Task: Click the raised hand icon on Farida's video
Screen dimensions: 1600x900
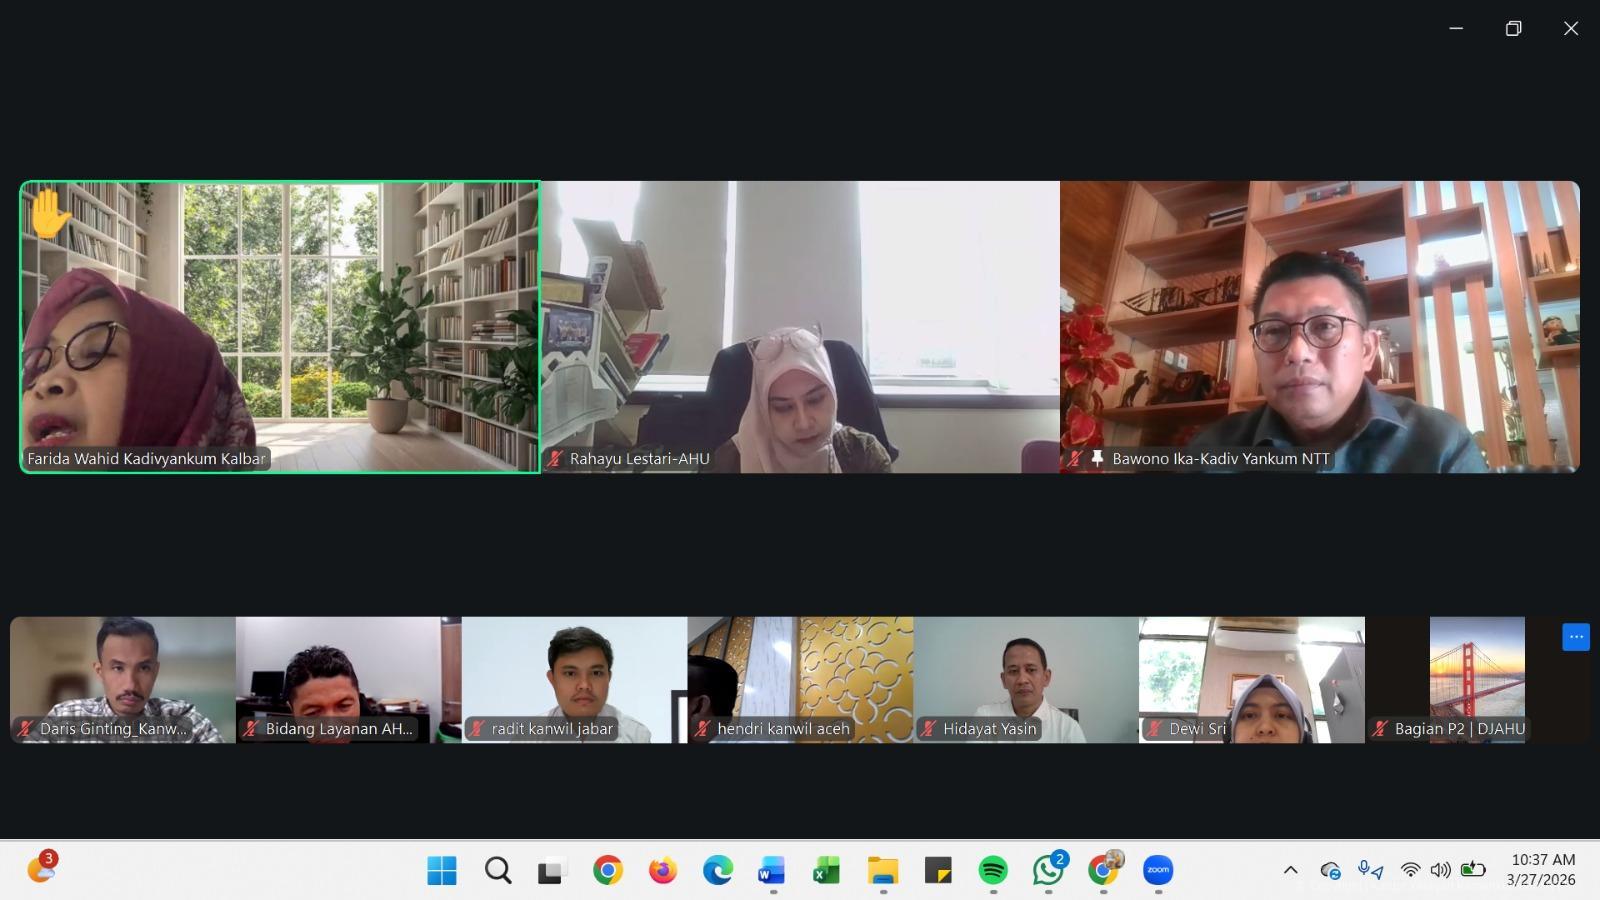Action: pyautogui.click(x=49, y=213)
